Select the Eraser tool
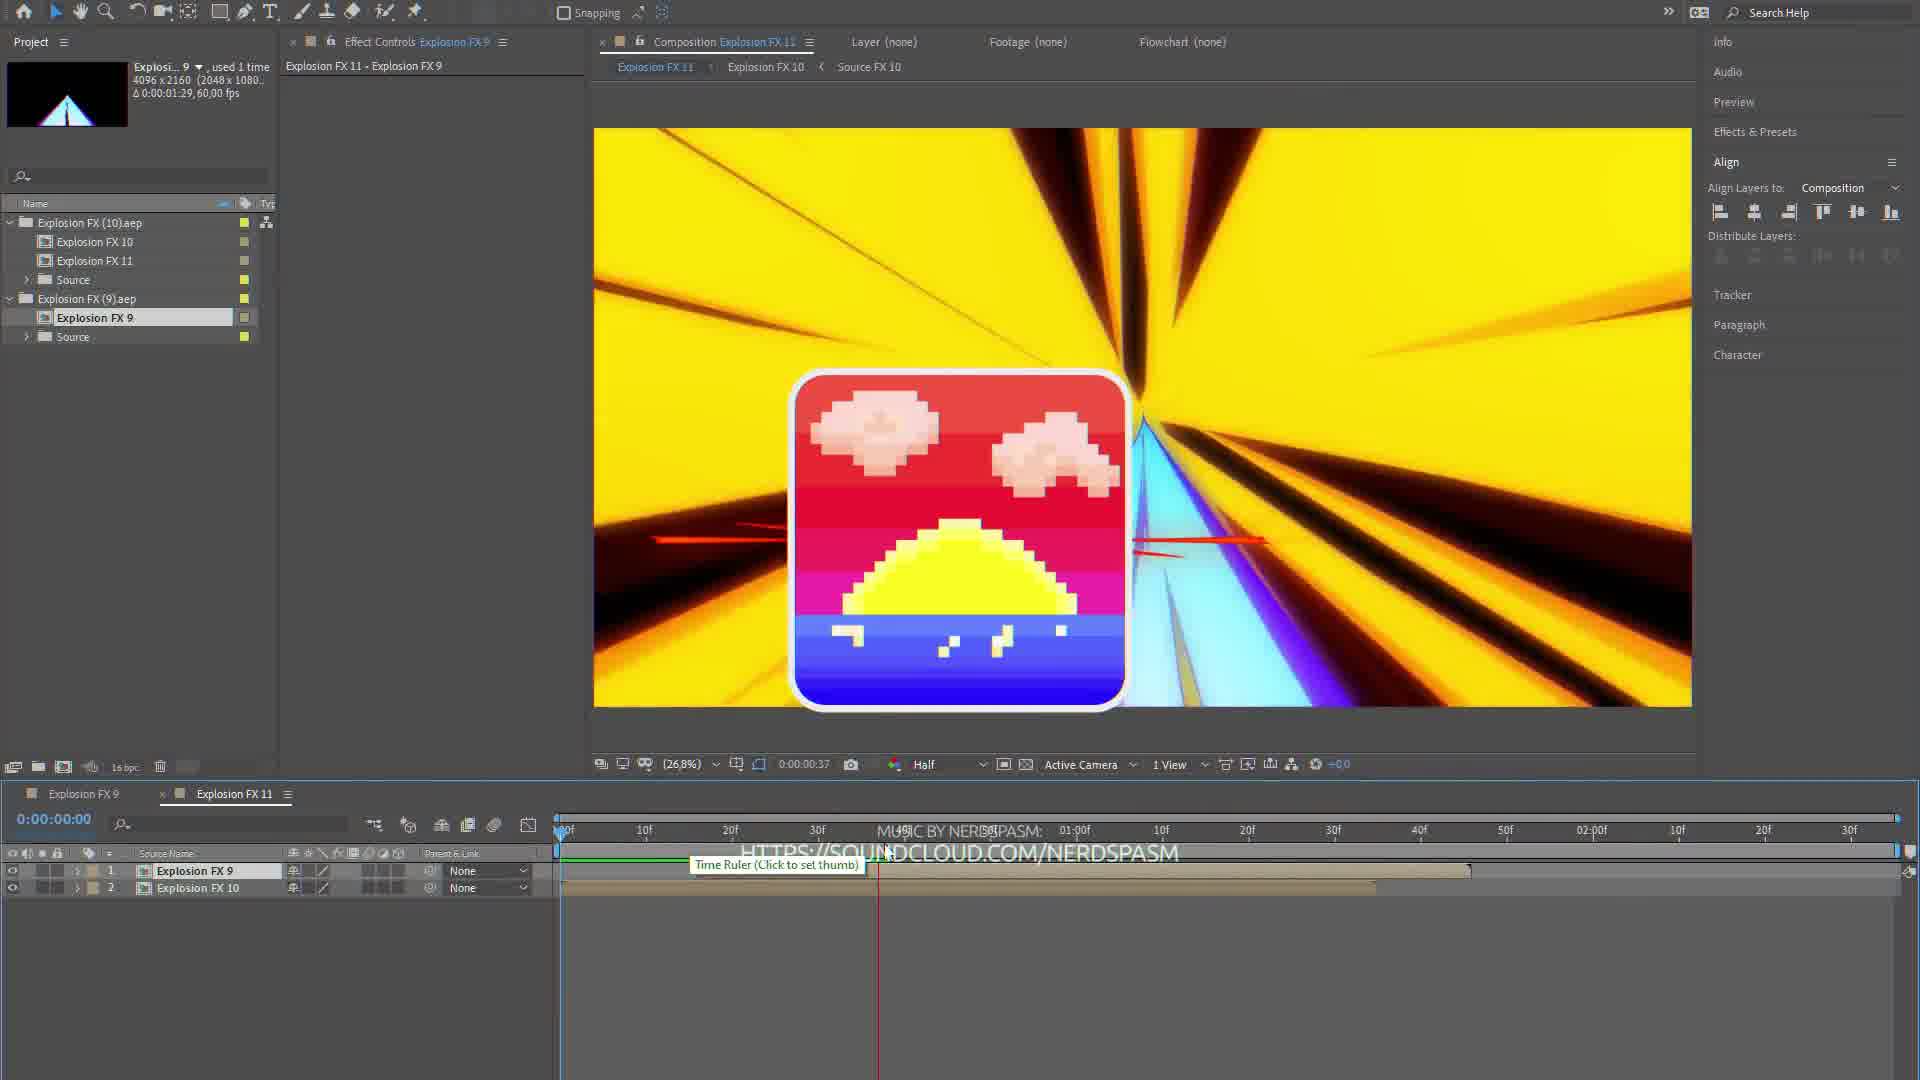1920x1080 pixels. click(352, 12)
